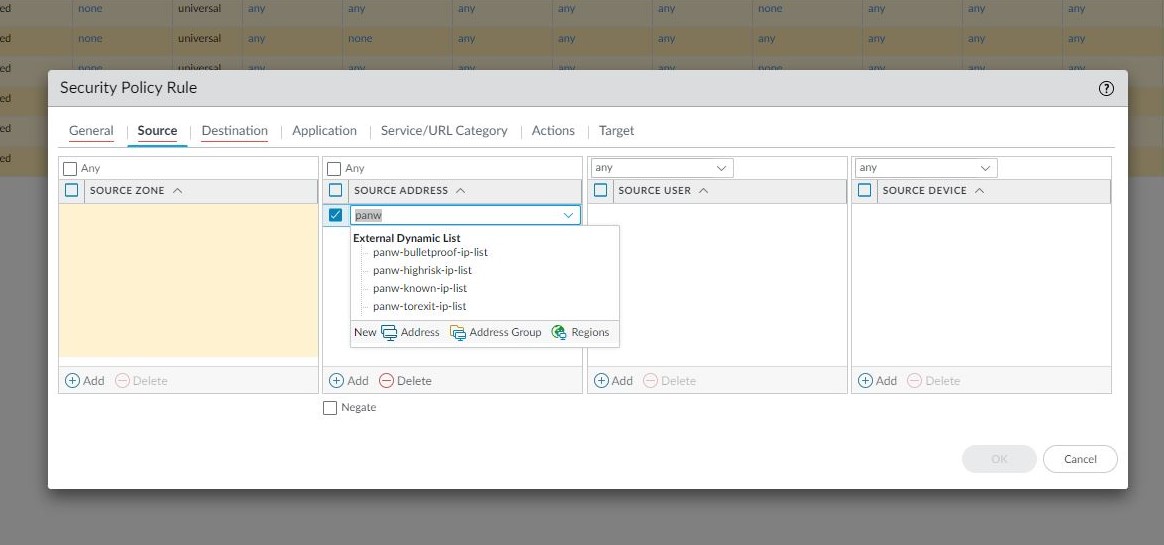Check the Source Zone header checkbox
Screen dimensions: 1164x545
tap(71, 190)
